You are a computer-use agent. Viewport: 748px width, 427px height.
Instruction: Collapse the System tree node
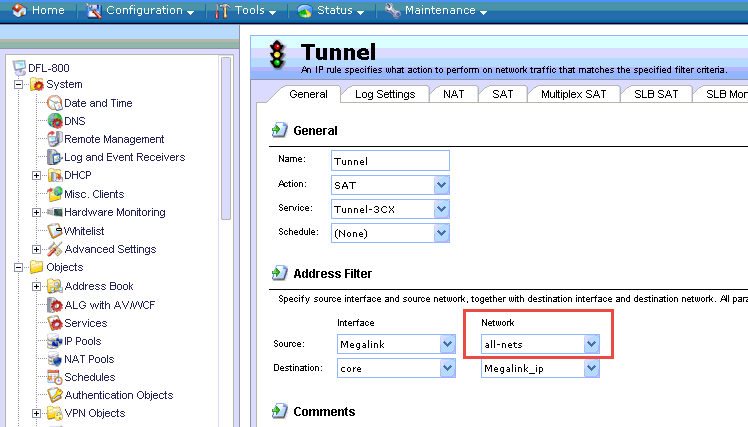click(18, 84)
